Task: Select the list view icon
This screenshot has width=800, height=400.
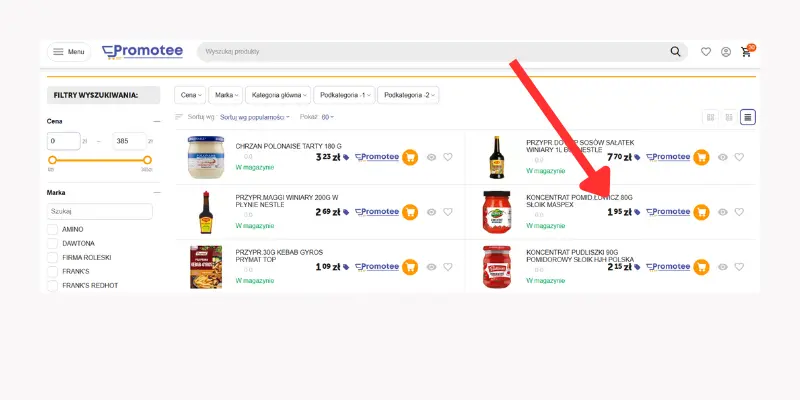Action: click(x=748, y=117)
